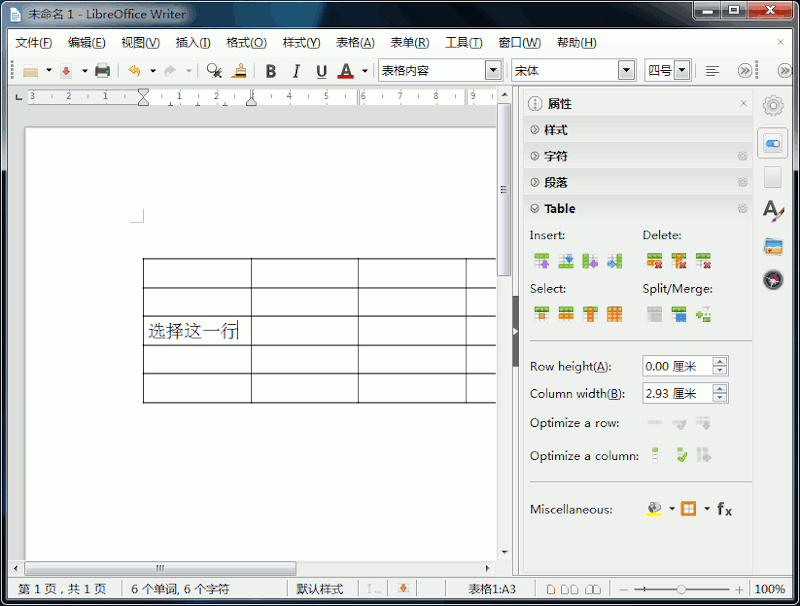Viewport: 800px width, 606px height.
Task: Open the Gallery sidebar deck
Action: (772, 245)
